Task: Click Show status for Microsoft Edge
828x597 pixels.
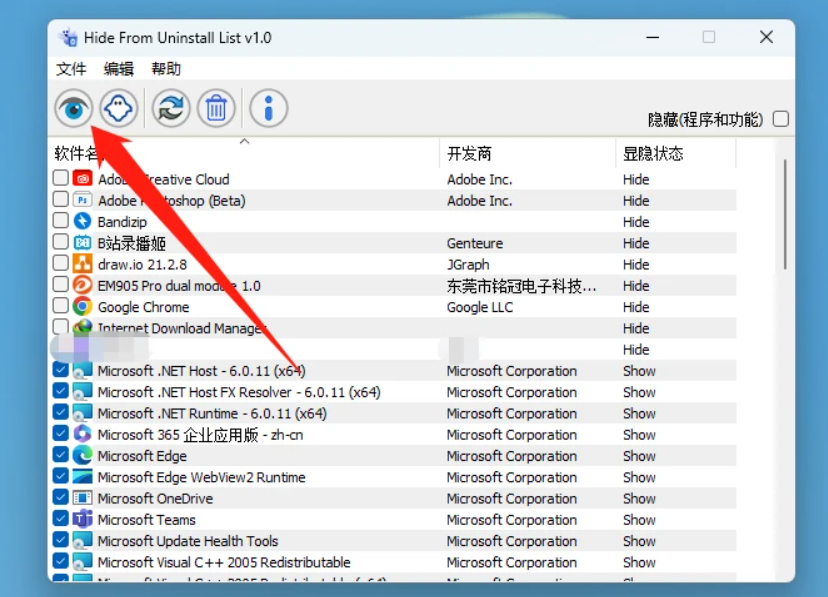Action: (639, 456)
